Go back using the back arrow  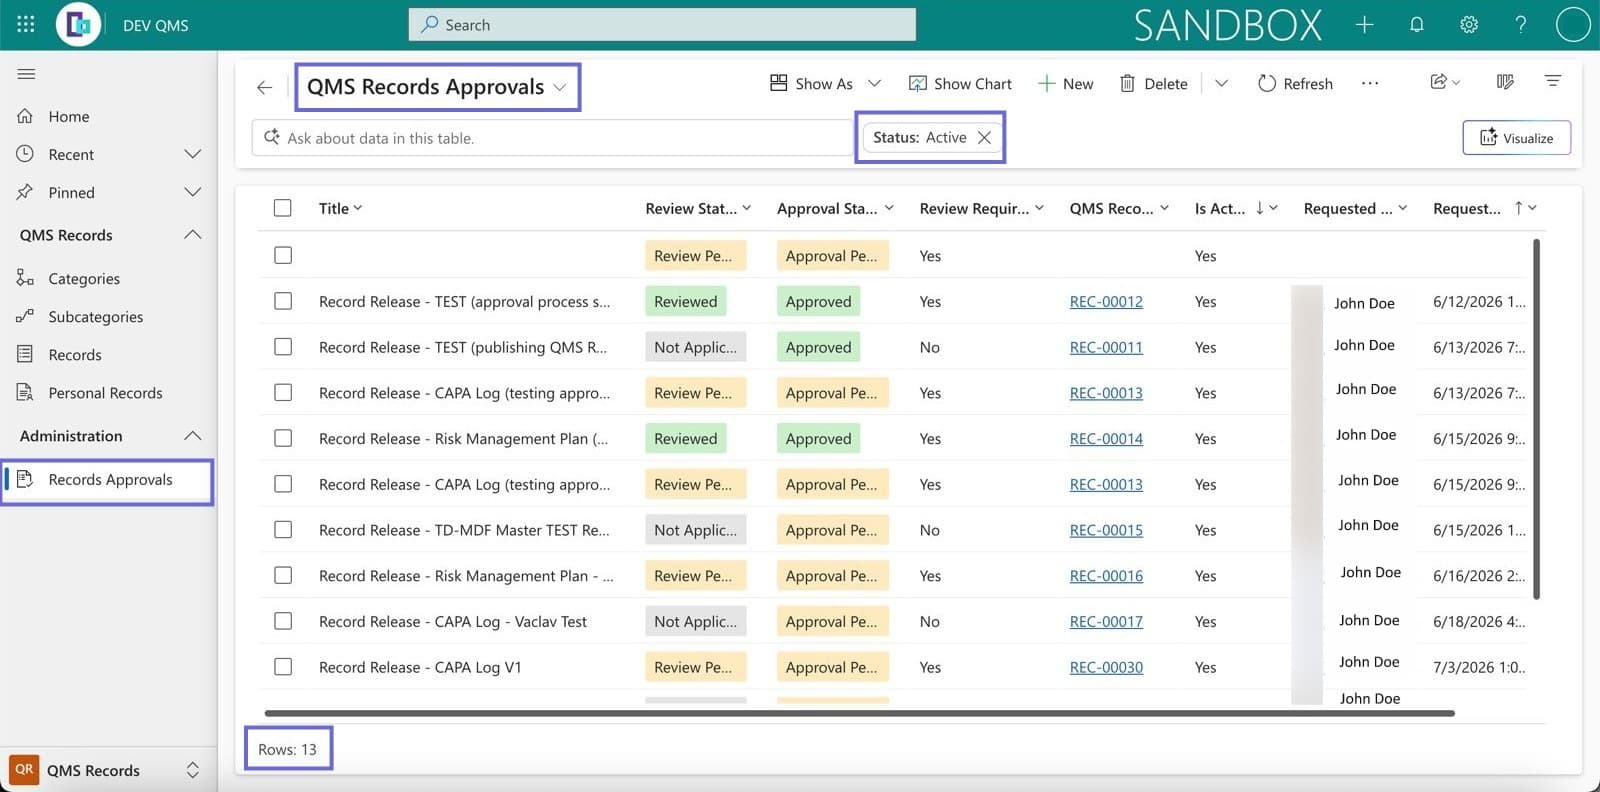click(x=264, y=87)
